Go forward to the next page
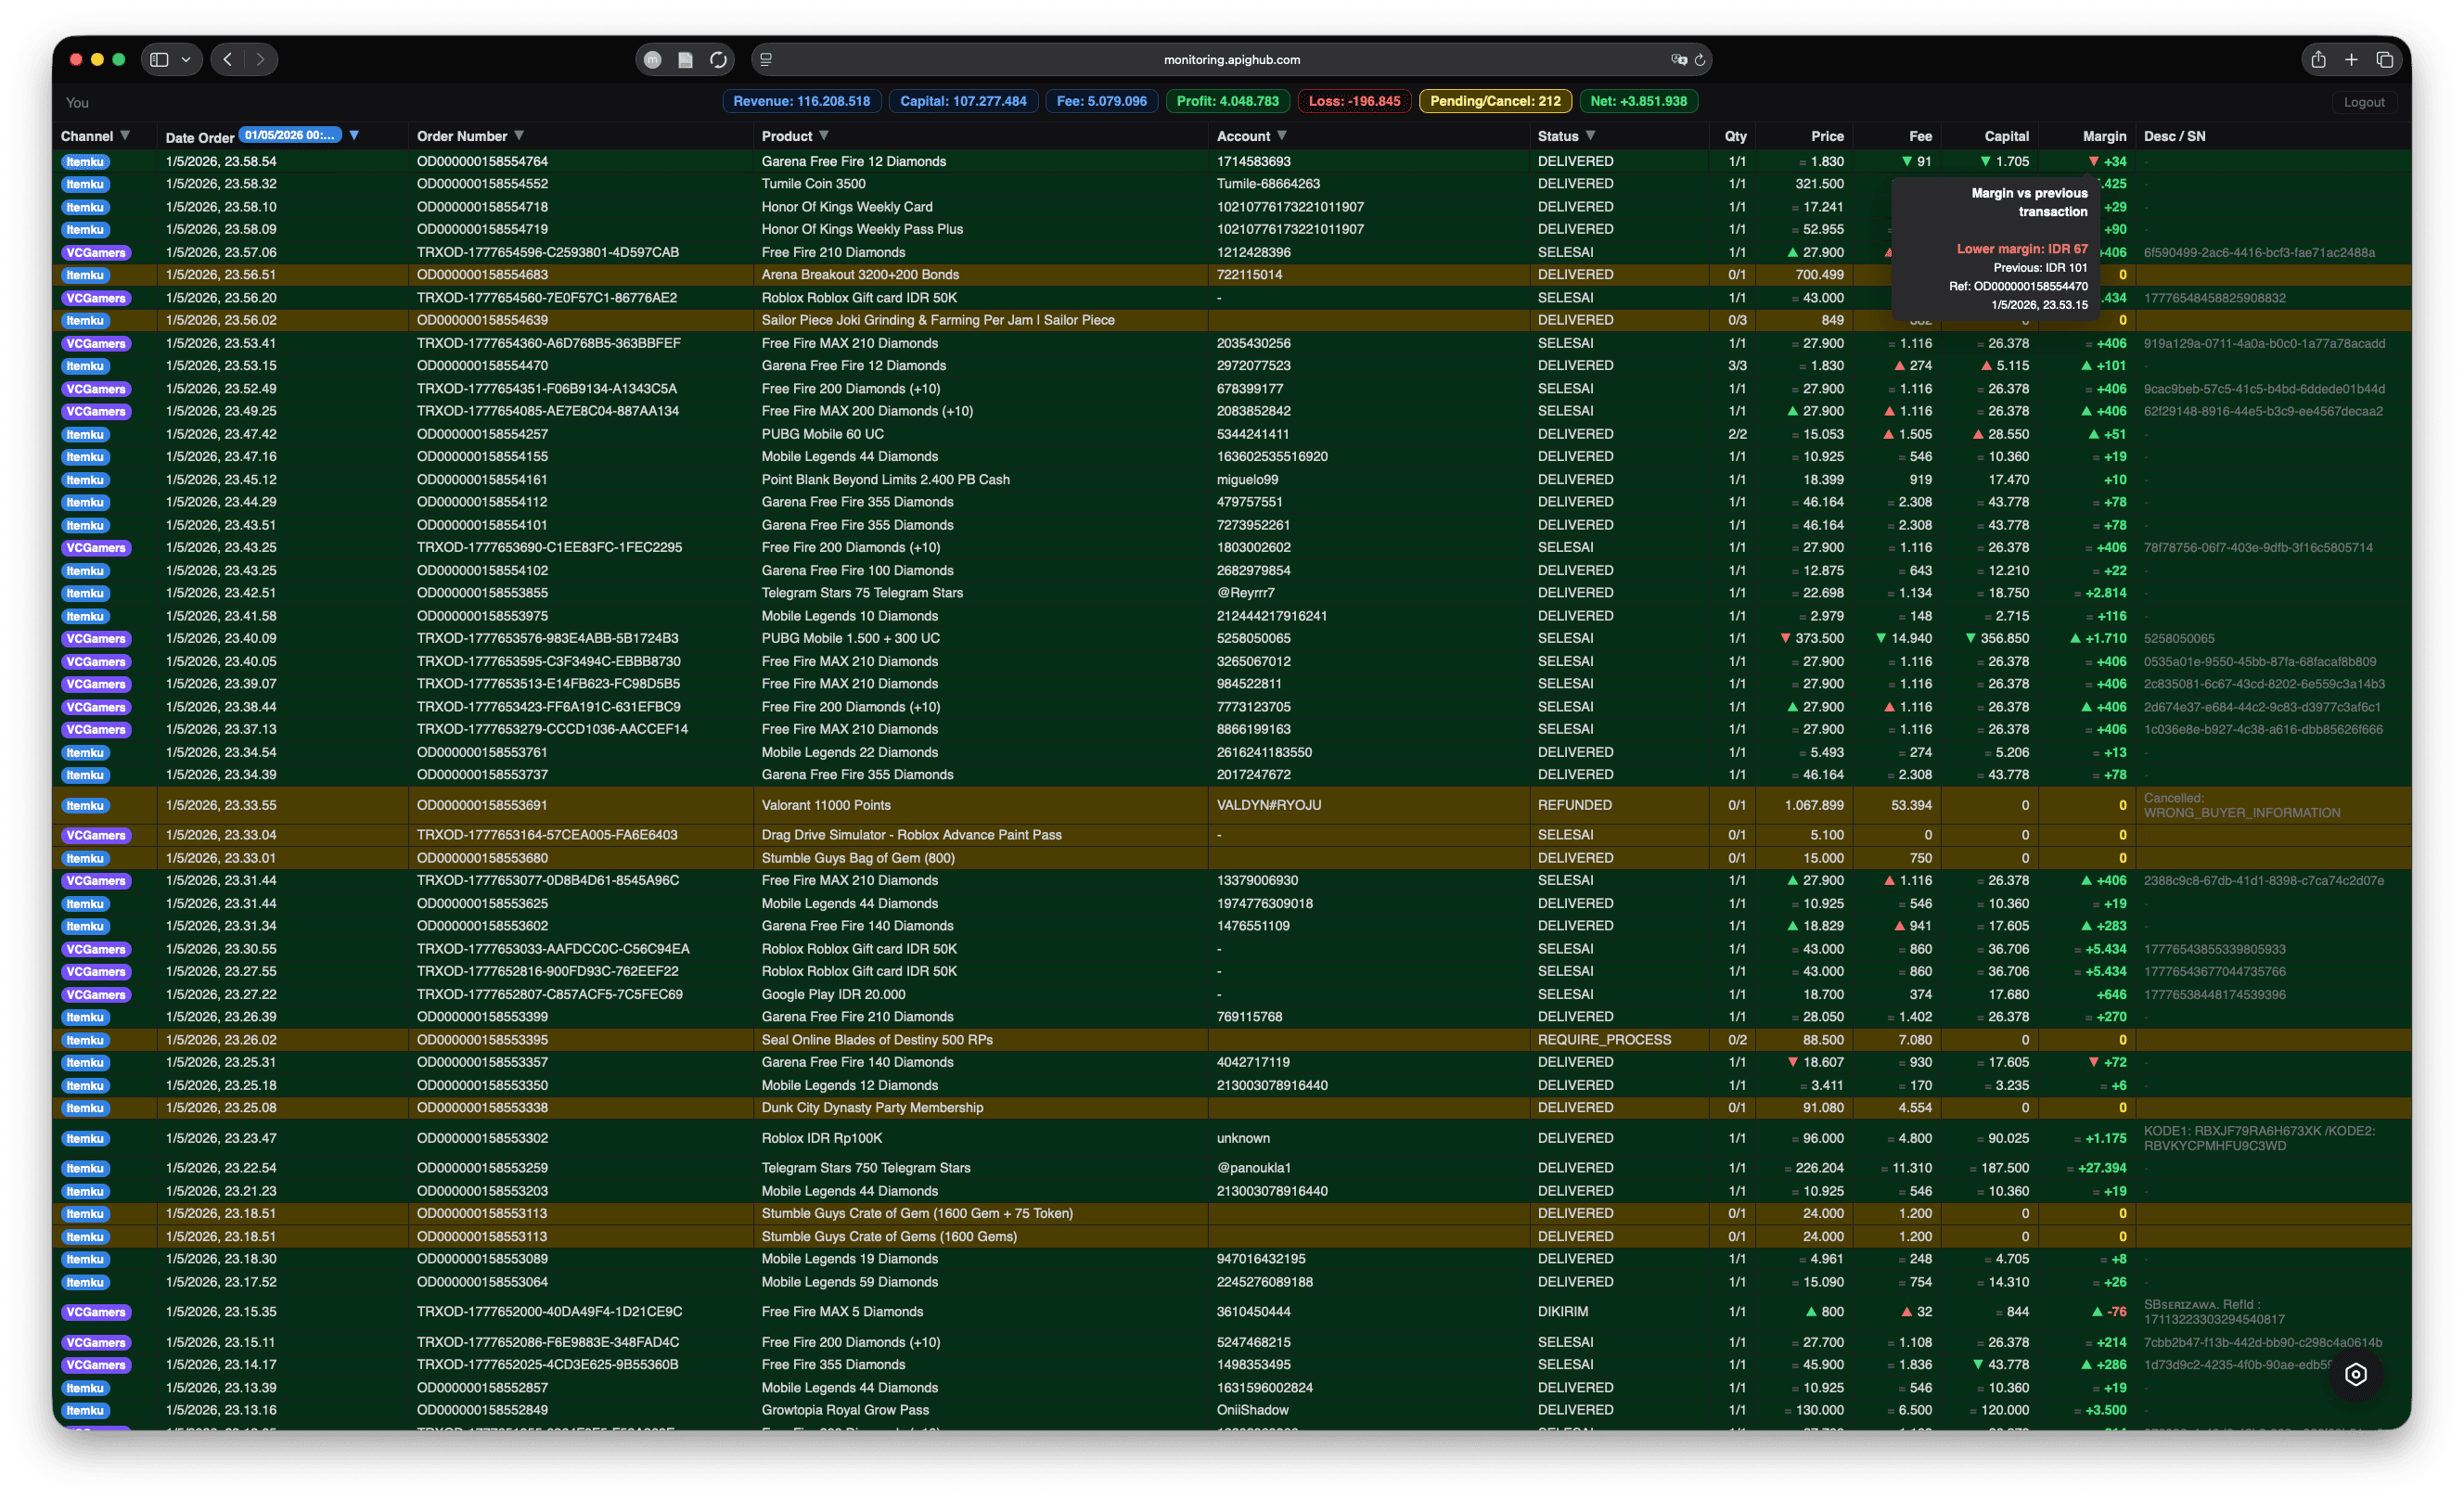 click(261, 60)
